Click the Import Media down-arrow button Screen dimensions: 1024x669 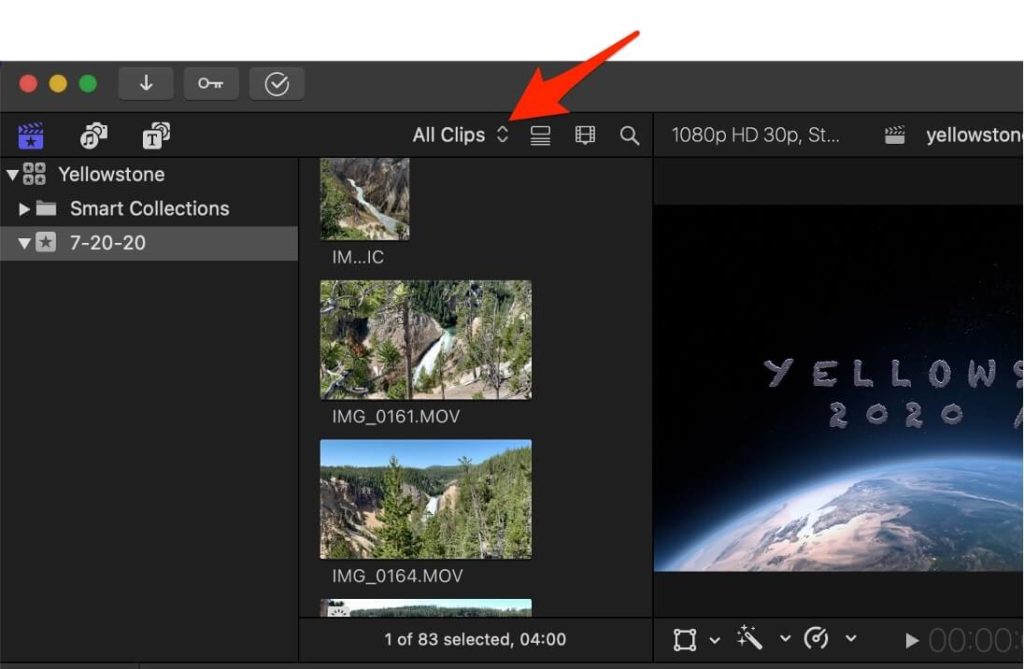[146, 84]
